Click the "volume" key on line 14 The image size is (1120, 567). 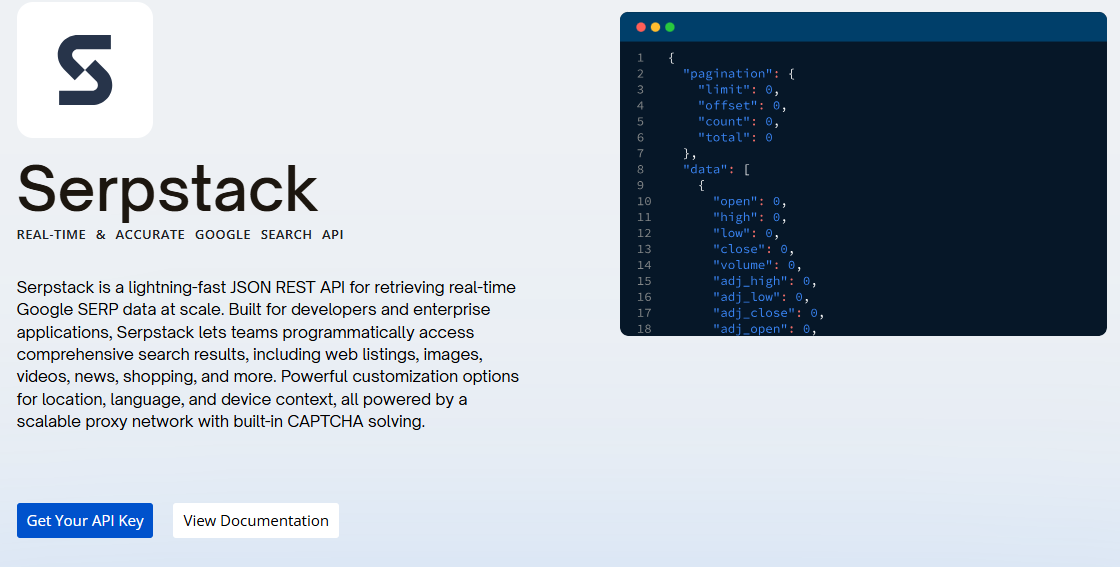pos(746,265)
